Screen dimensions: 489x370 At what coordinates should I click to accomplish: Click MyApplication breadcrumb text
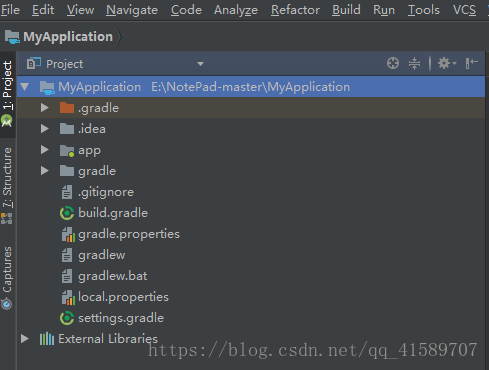pyautogui.click(x=68, y=37)
